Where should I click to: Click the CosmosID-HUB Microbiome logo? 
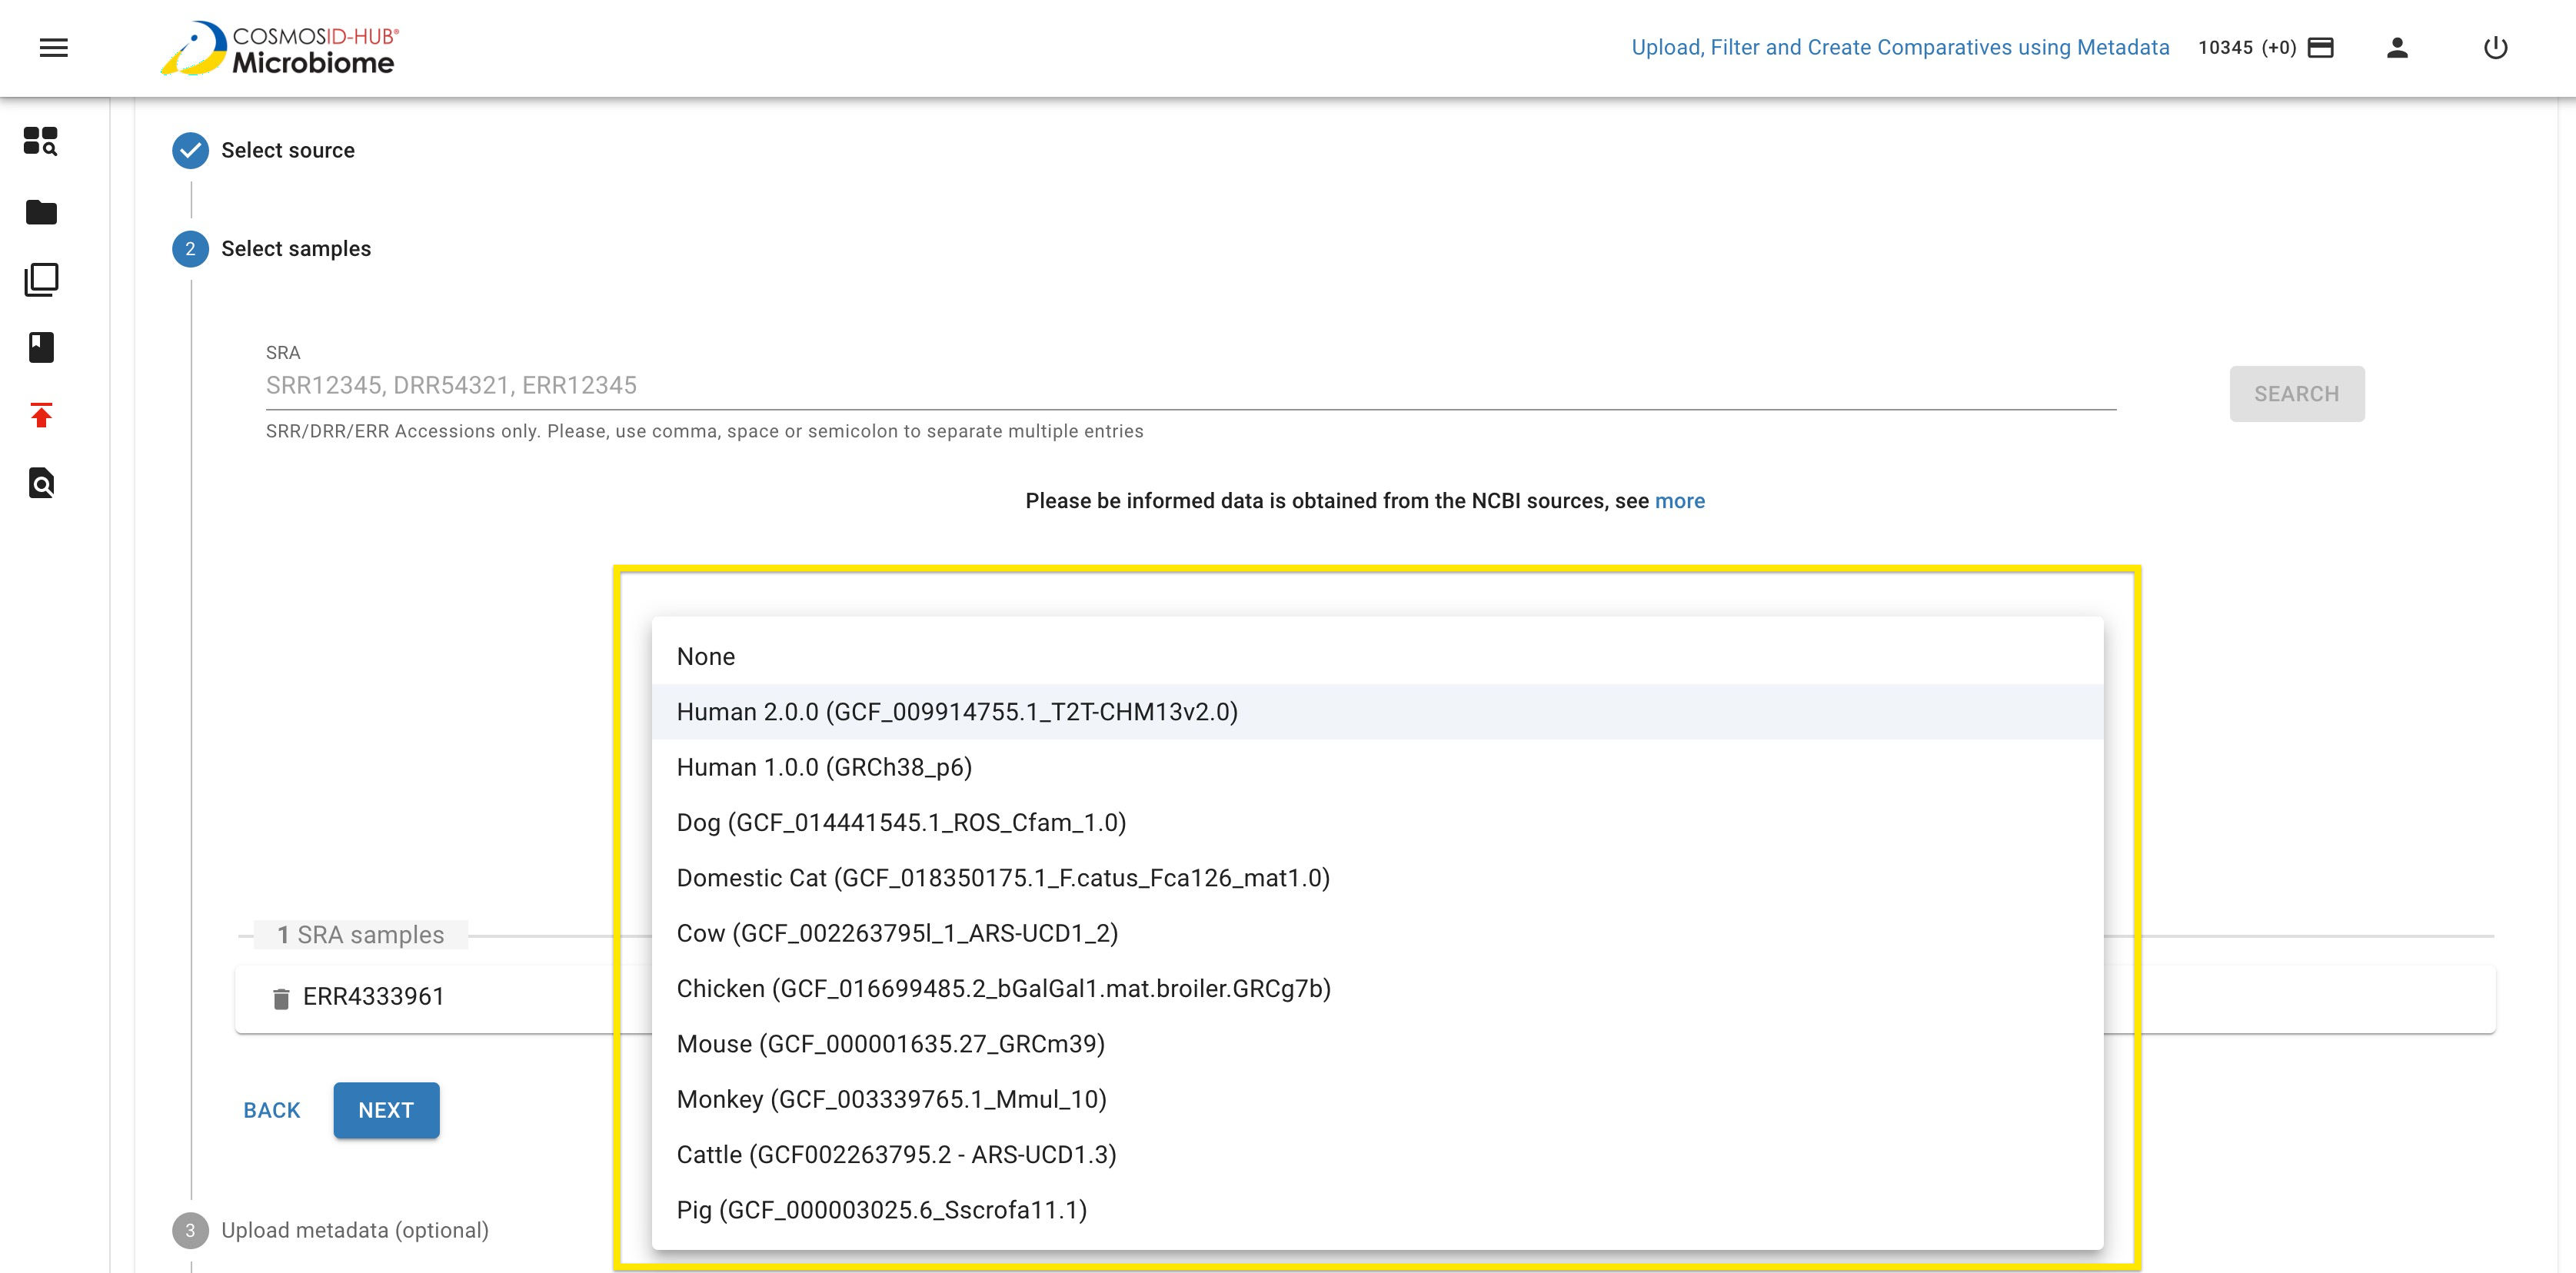pos(280,48)
